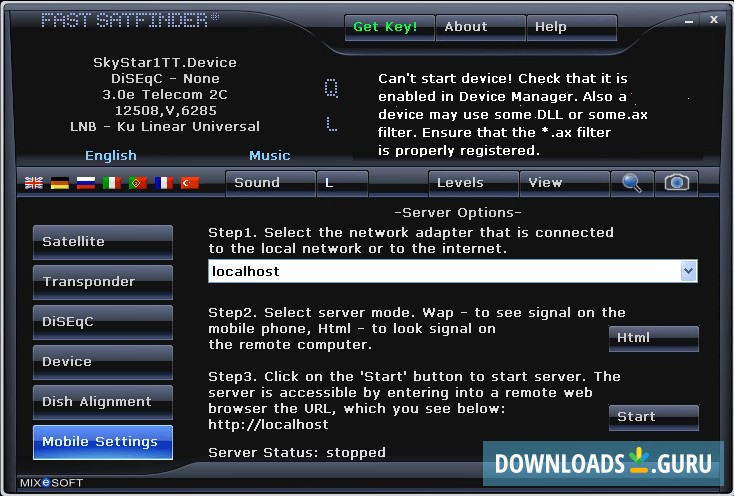Minimize the Fast Satfinder window
The image size is (734, 496).
[x=689, y=21]
